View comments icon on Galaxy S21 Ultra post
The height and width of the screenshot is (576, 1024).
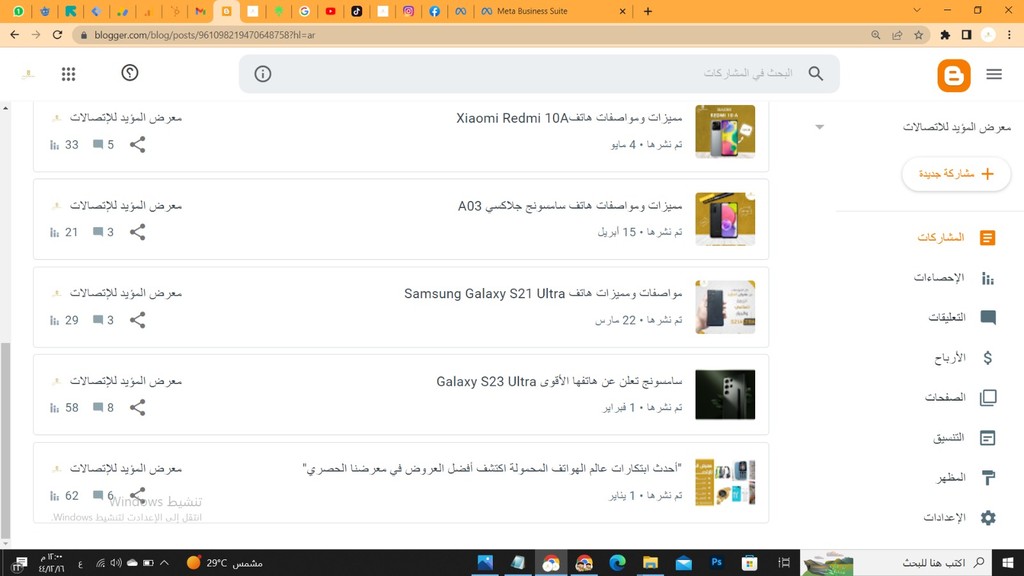98,320
